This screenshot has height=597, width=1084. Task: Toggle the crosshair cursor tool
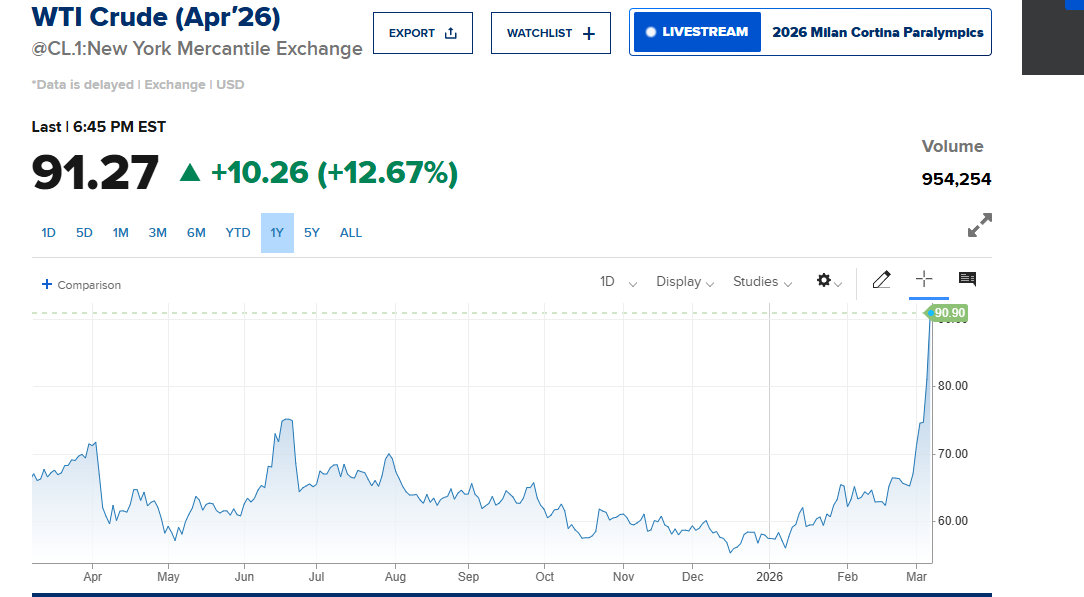(x=923, y=280)
